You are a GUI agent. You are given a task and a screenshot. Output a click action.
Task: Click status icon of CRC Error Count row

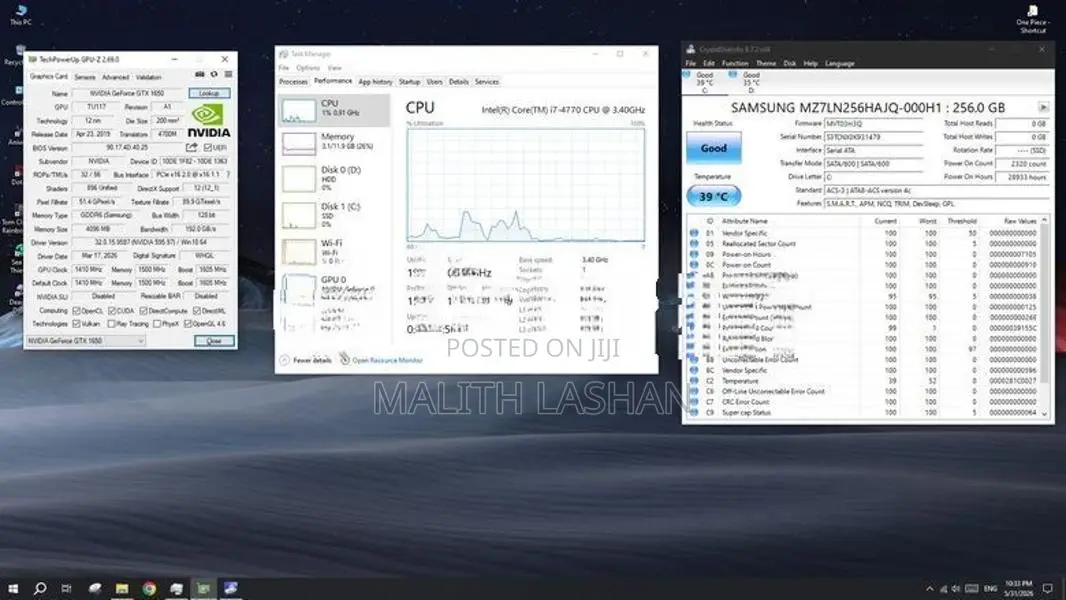coord(693,402)
